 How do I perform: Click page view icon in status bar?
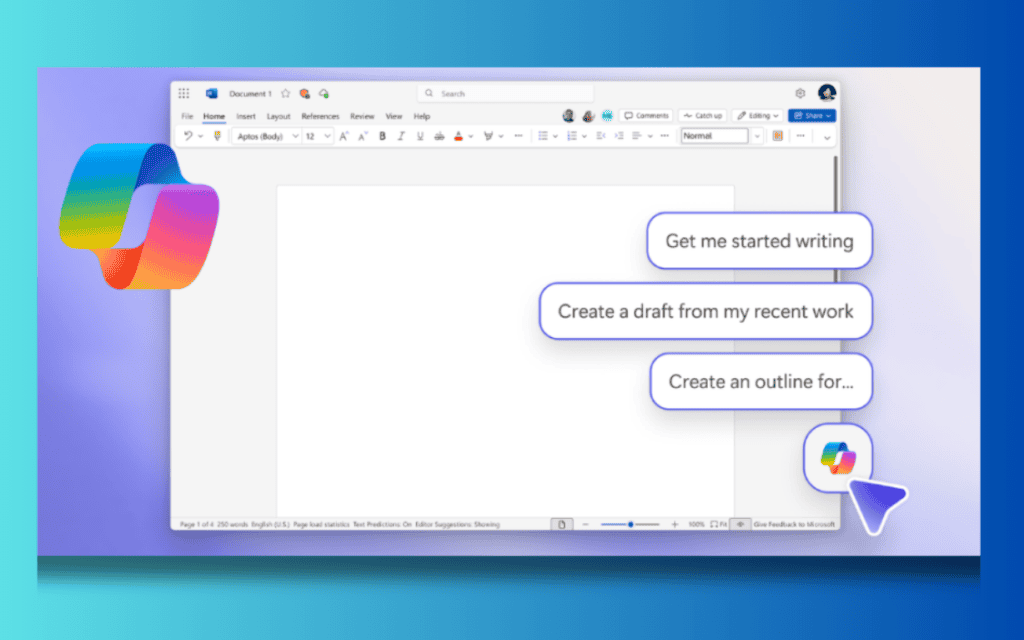562,524
